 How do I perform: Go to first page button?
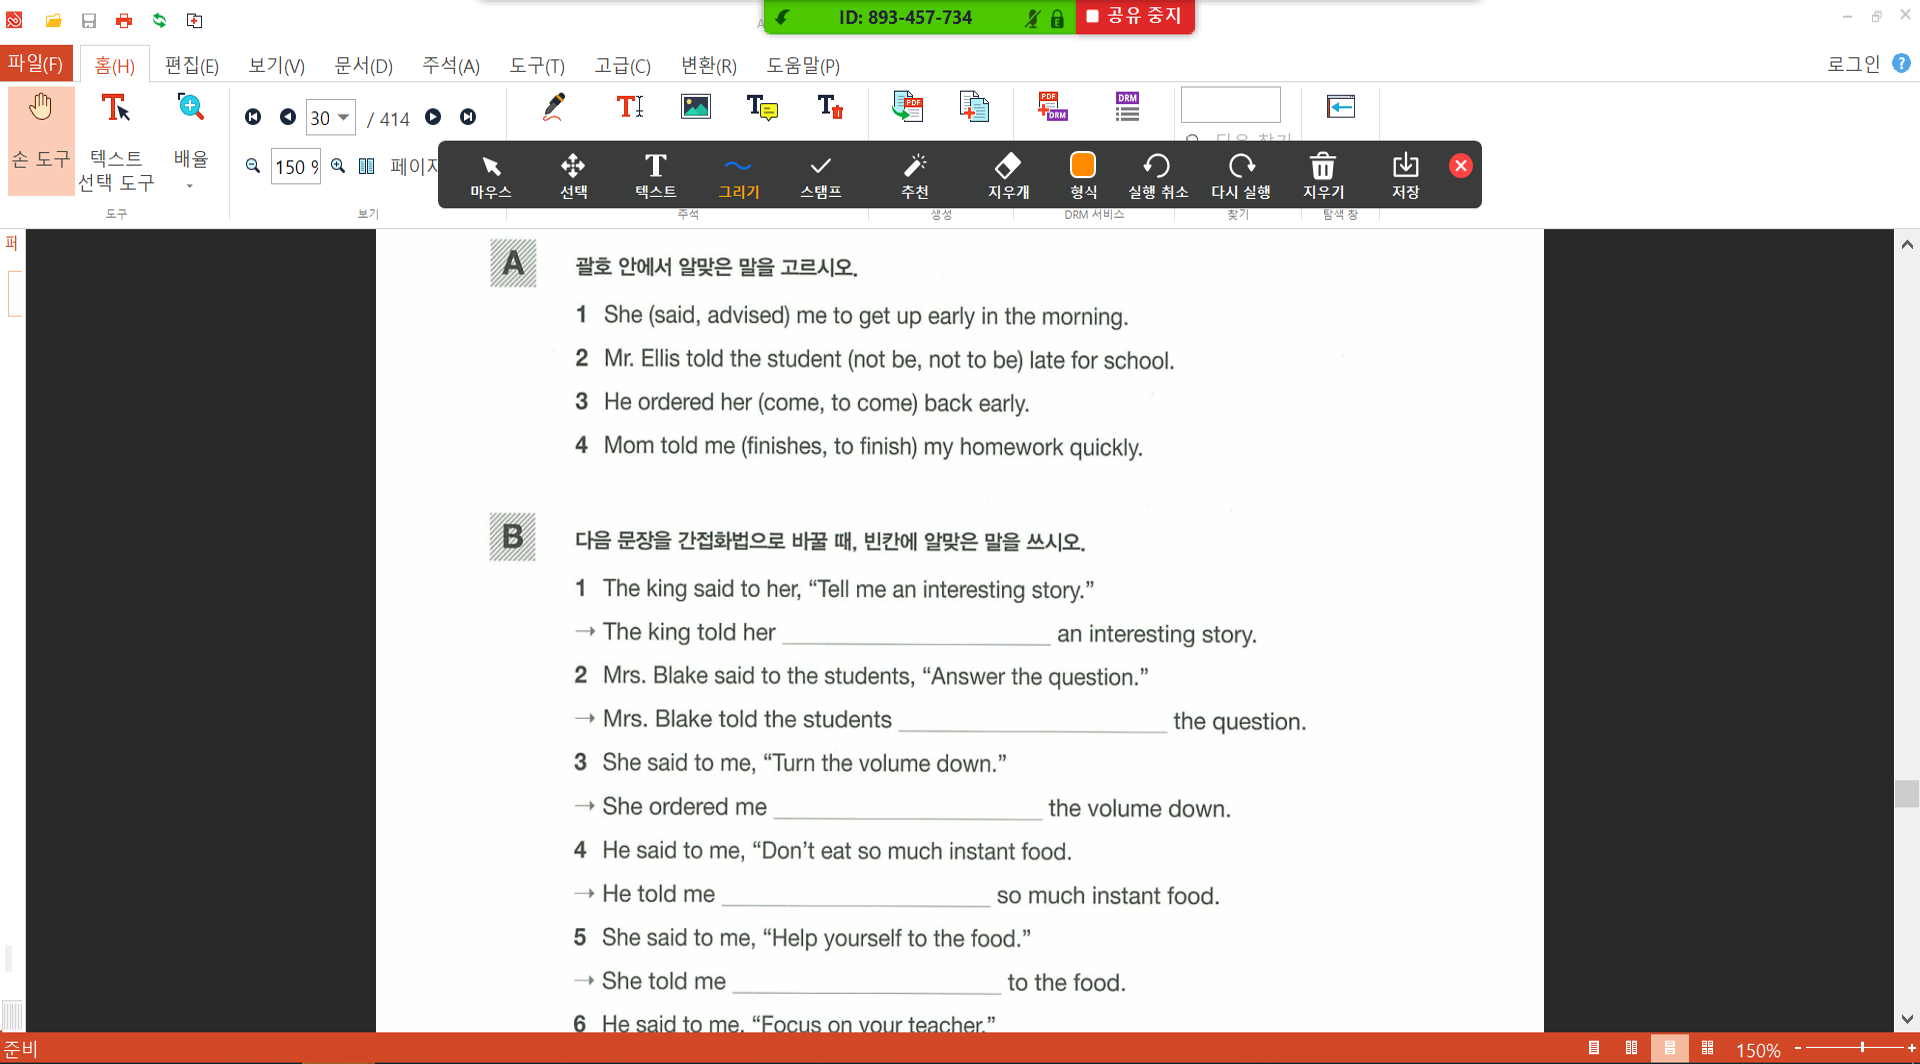tap(253, 117)
